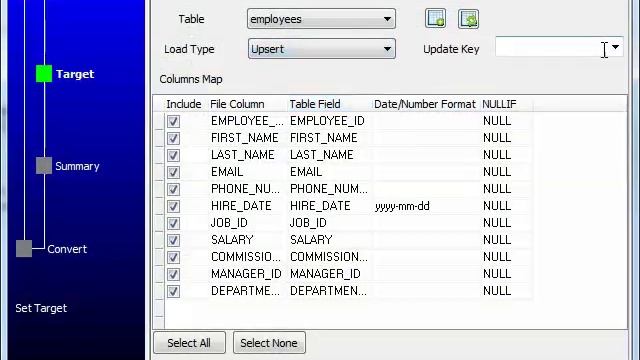Click the NULL value in MANAGER_ID row
Screen dimensions: 640x360
497,274
